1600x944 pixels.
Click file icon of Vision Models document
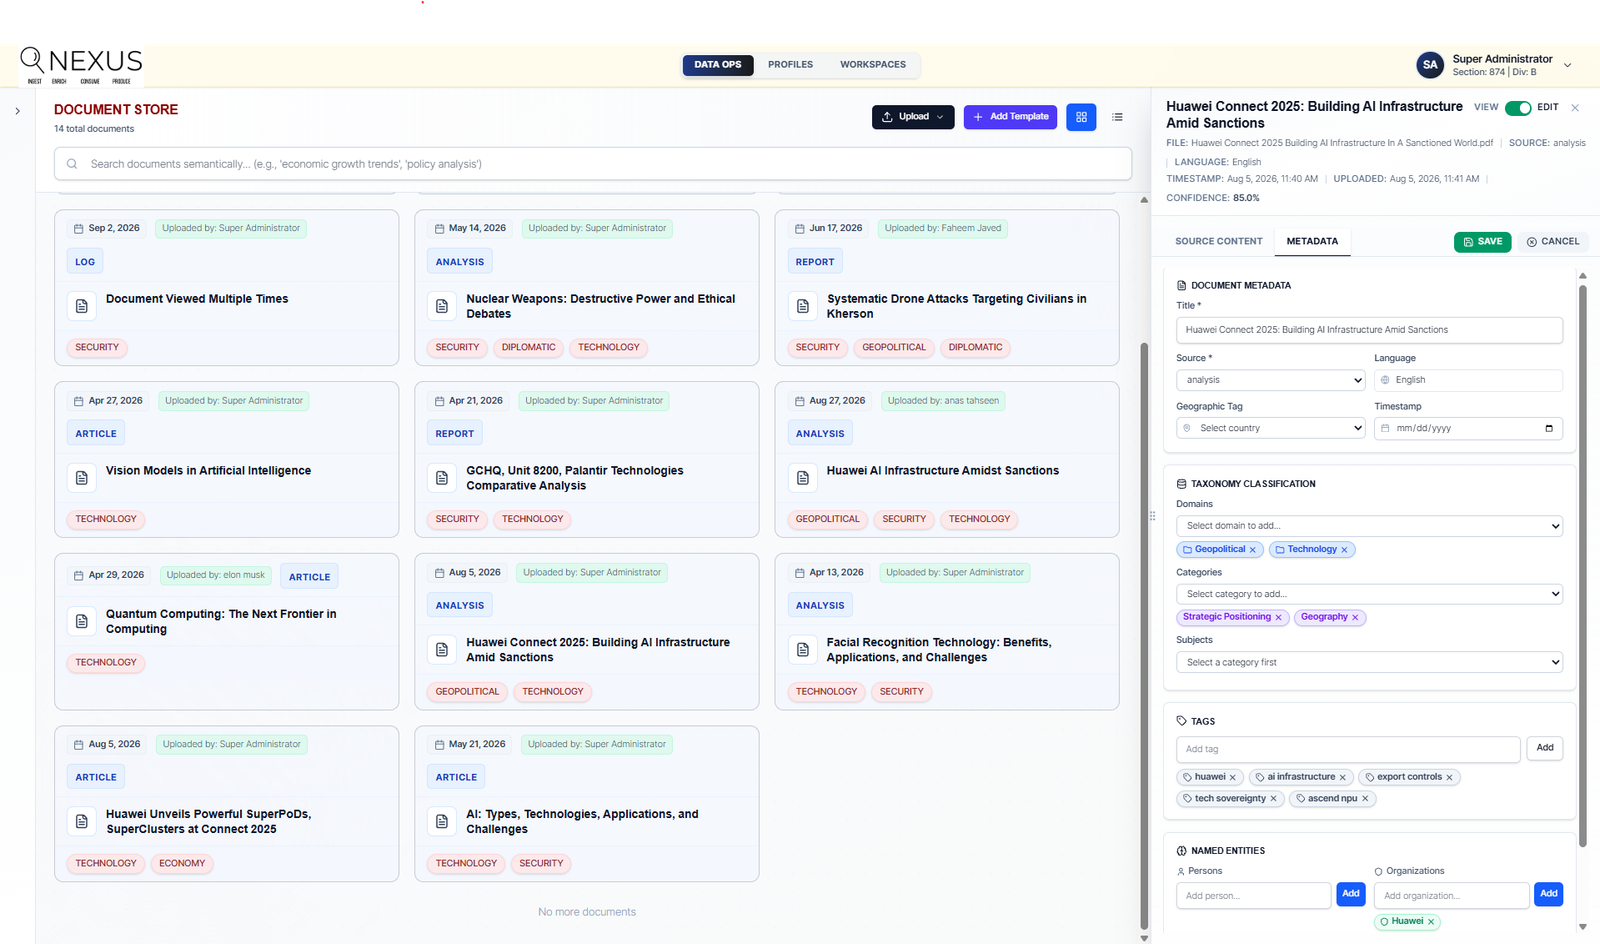pos(82,478)
